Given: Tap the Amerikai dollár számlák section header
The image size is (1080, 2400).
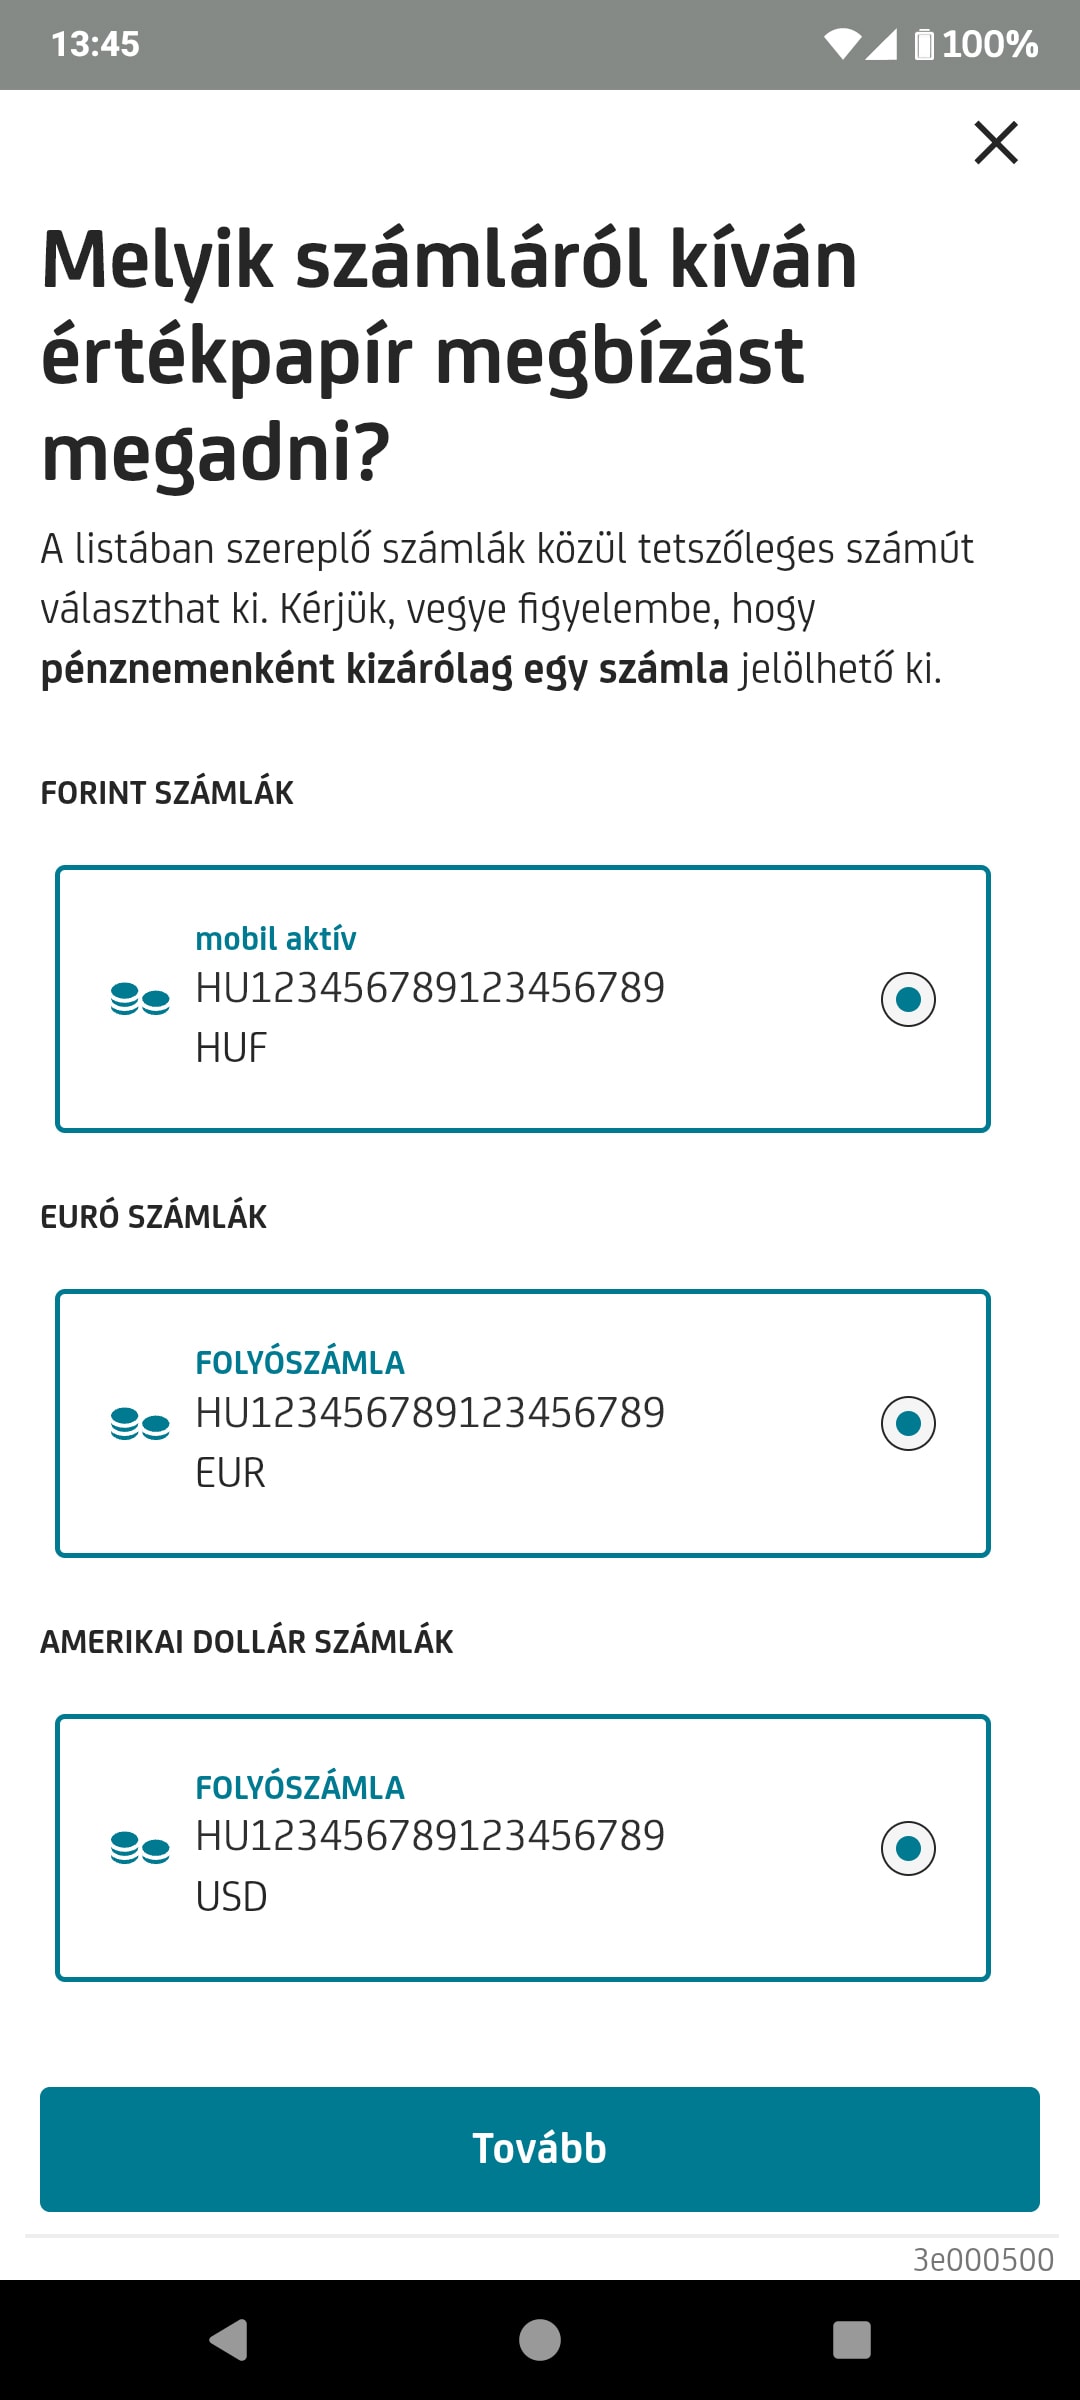Looking at the screenshot, I should 247,1642.
